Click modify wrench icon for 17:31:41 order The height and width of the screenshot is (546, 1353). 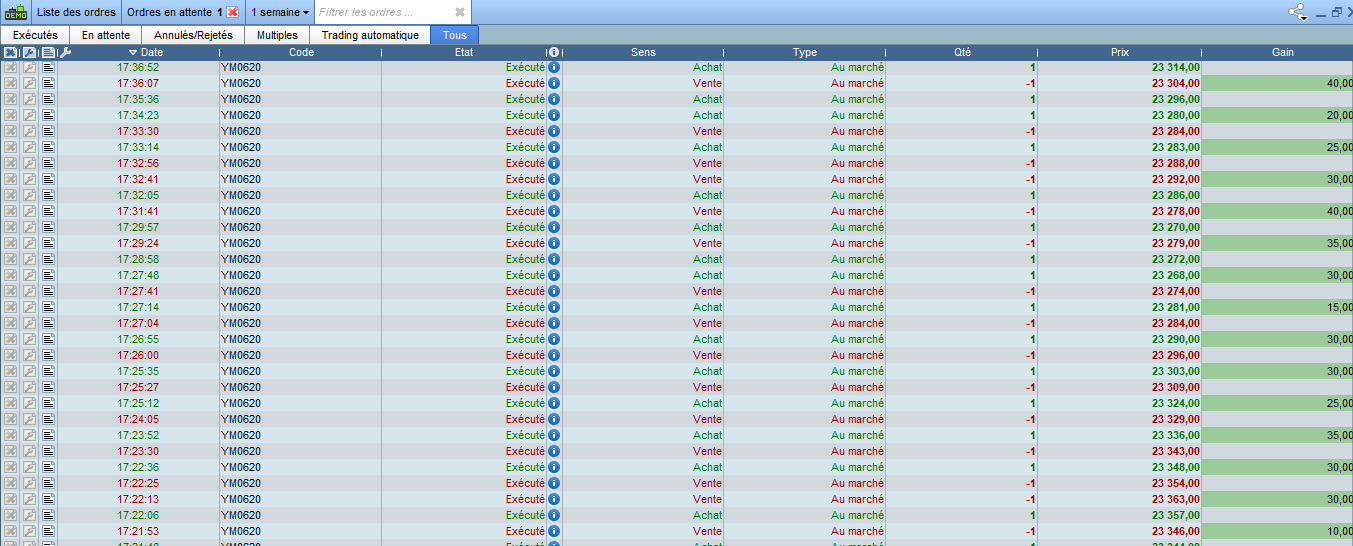[x=30, y=211]
